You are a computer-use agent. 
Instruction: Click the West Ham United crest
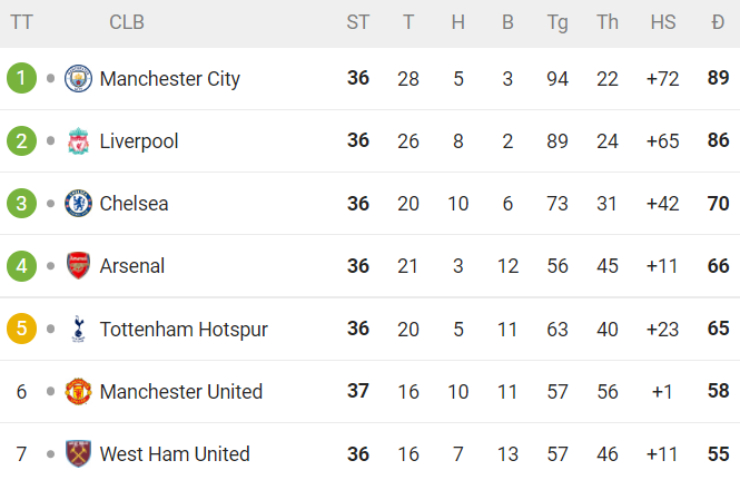click(x=78, y=454)
